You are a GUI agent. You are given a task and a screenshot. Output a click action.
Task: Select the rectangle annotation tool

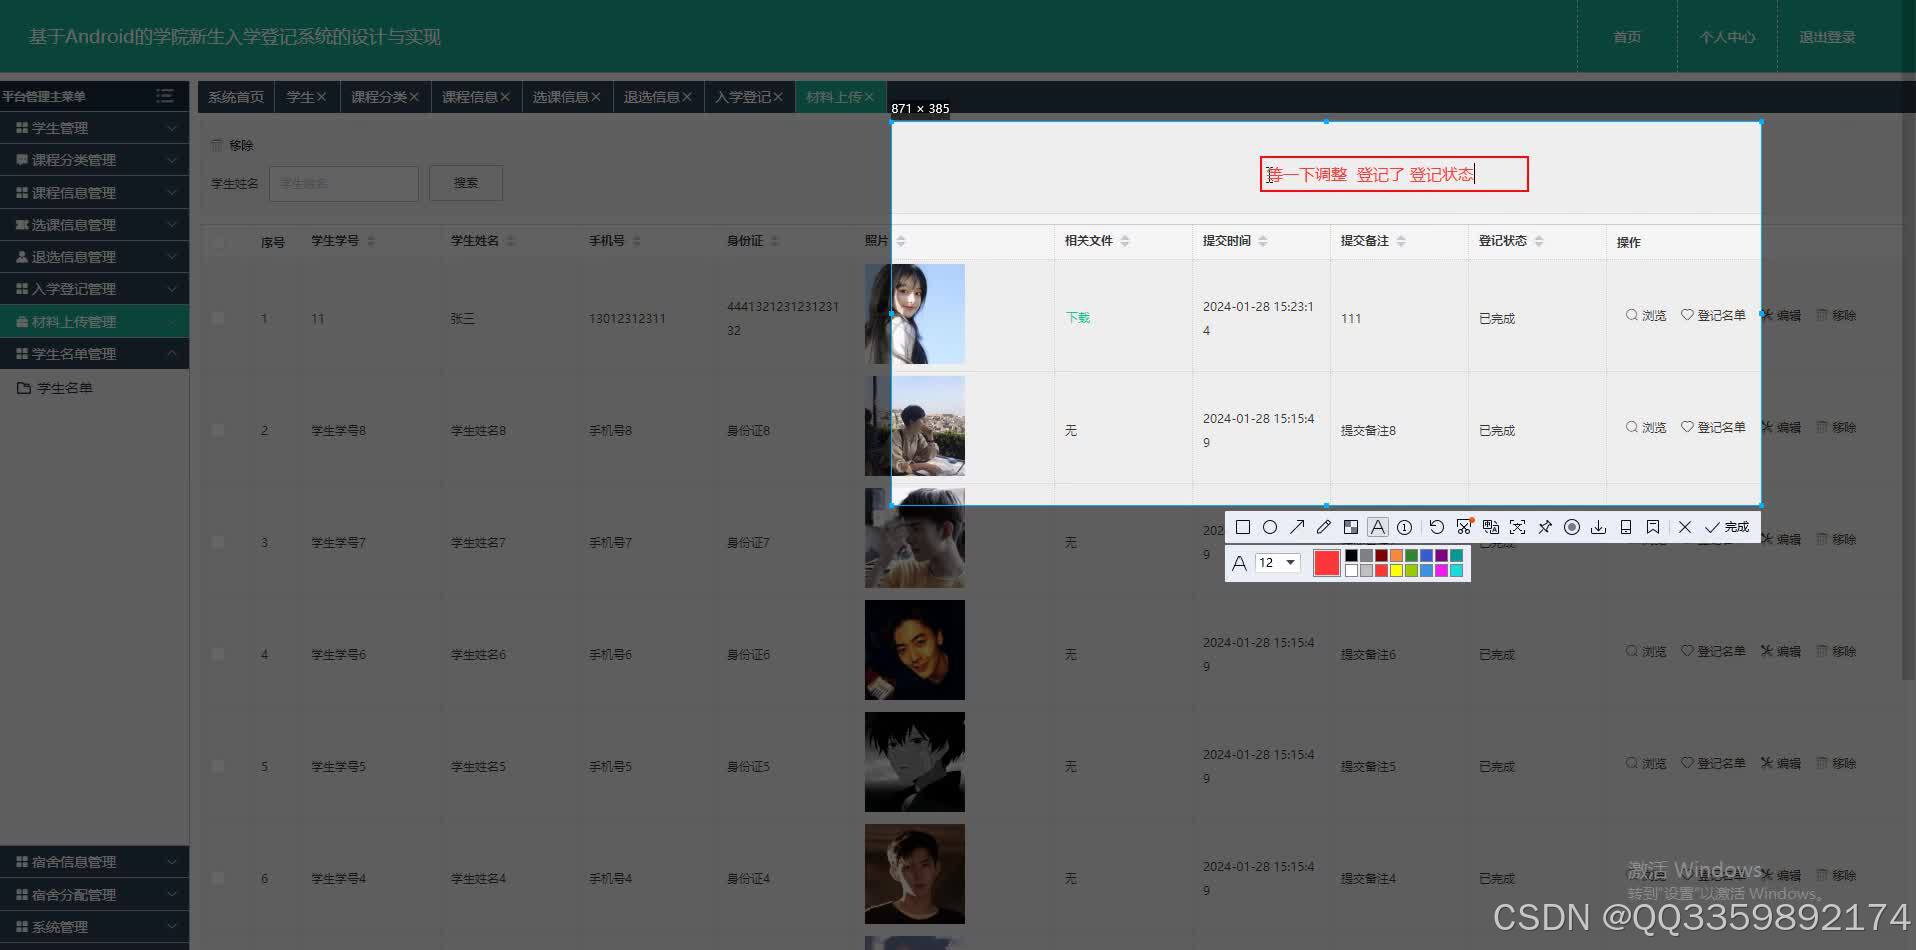(x=1243, y=527)
